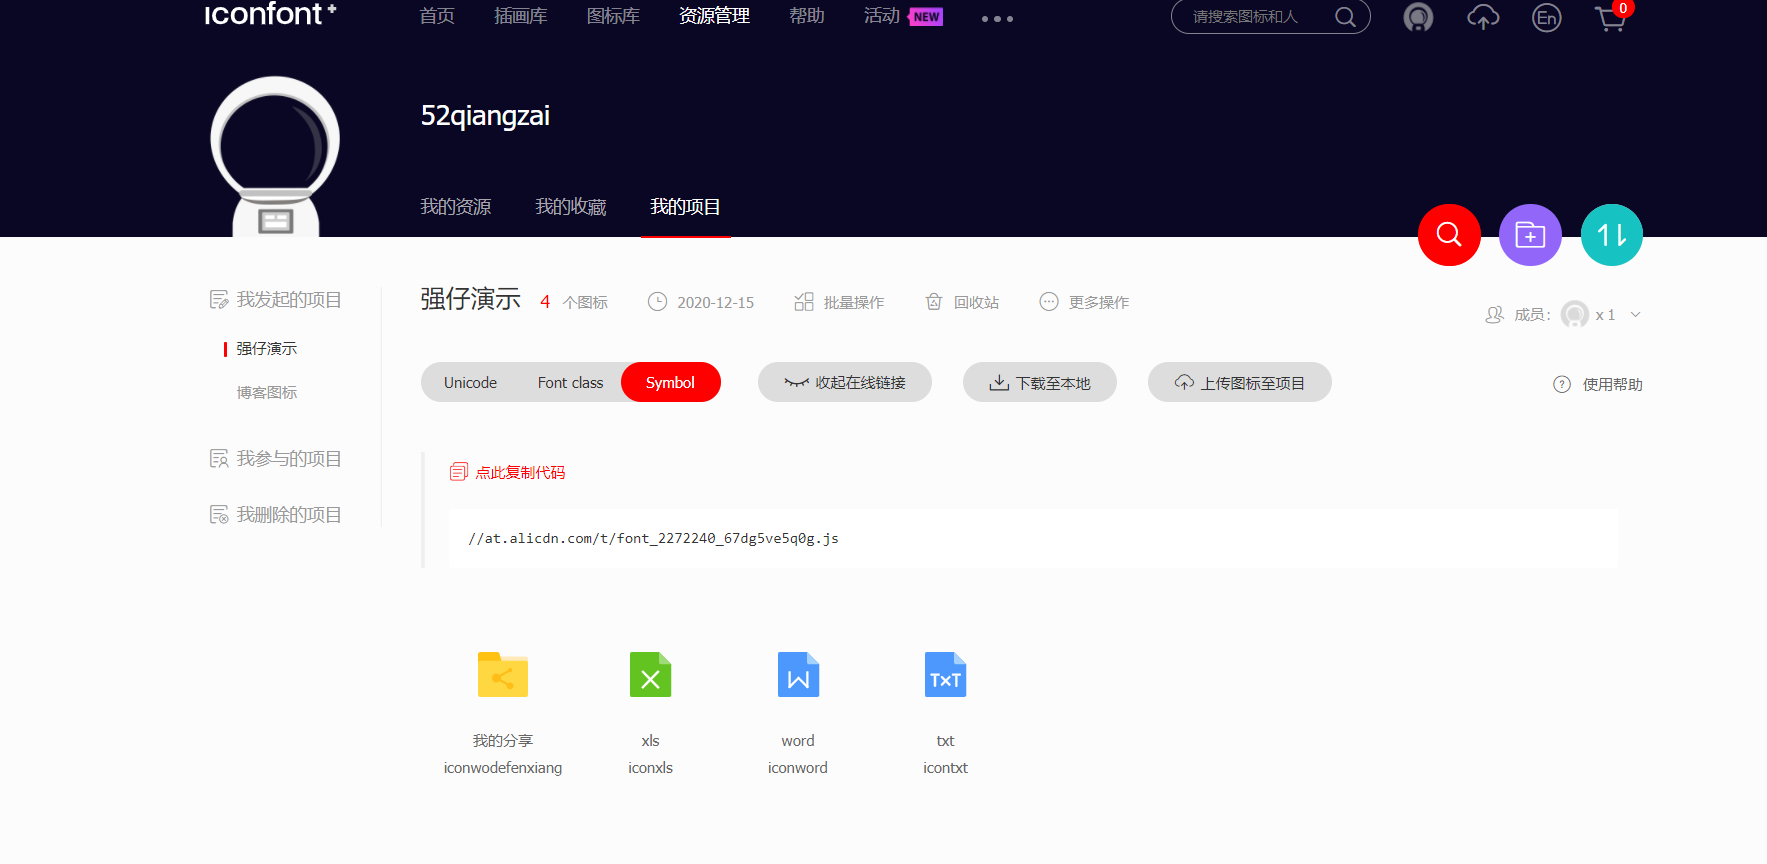Open the shopping cart icon

pos(1610,18)
